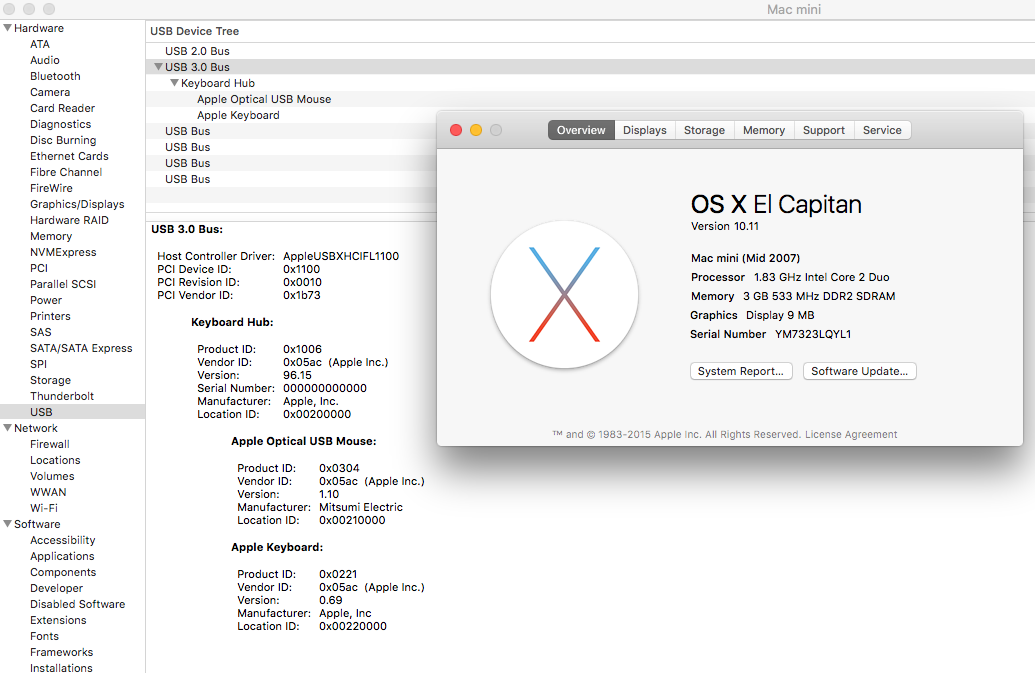Select Frameworks under Software

tap(61, 652)
